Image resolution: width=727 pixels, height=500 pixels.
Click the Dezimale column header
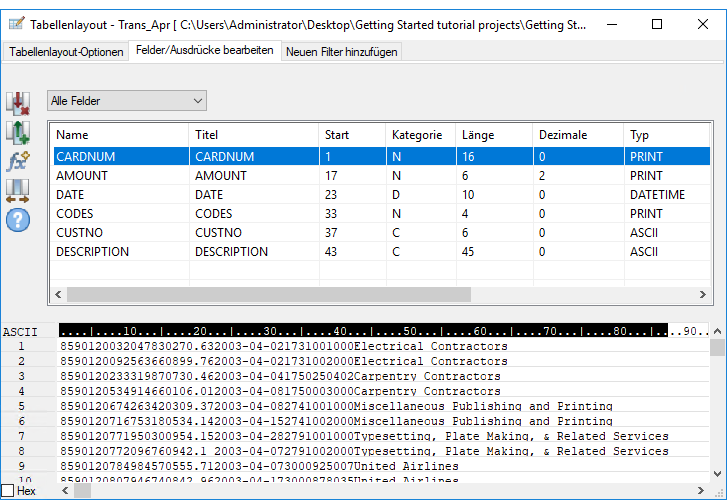[x=575, y=135]
